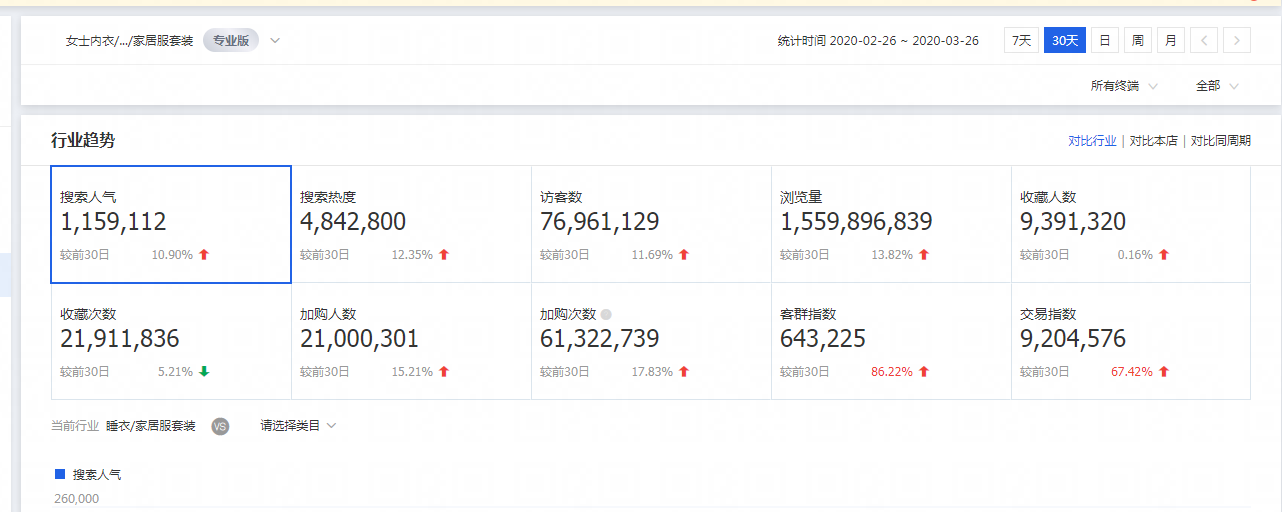Click the 统计时间 date range text
The width and height of the screenshot is (1282, 512).
pyautogui.click(x=878, y=41)
